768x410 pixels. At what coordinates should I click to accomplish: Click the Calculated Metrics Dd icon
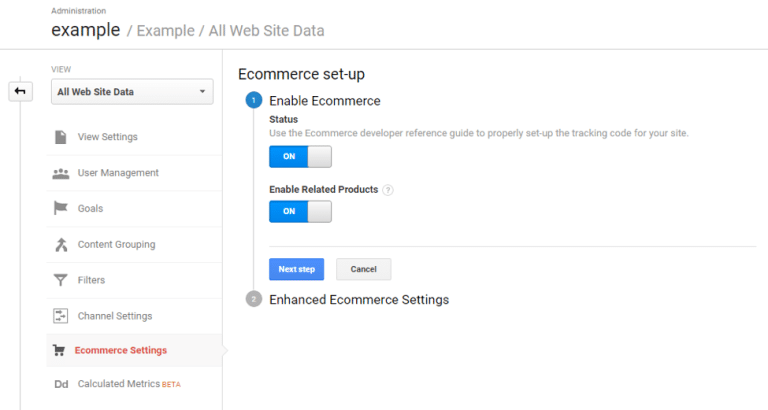(x=60, y=384)
